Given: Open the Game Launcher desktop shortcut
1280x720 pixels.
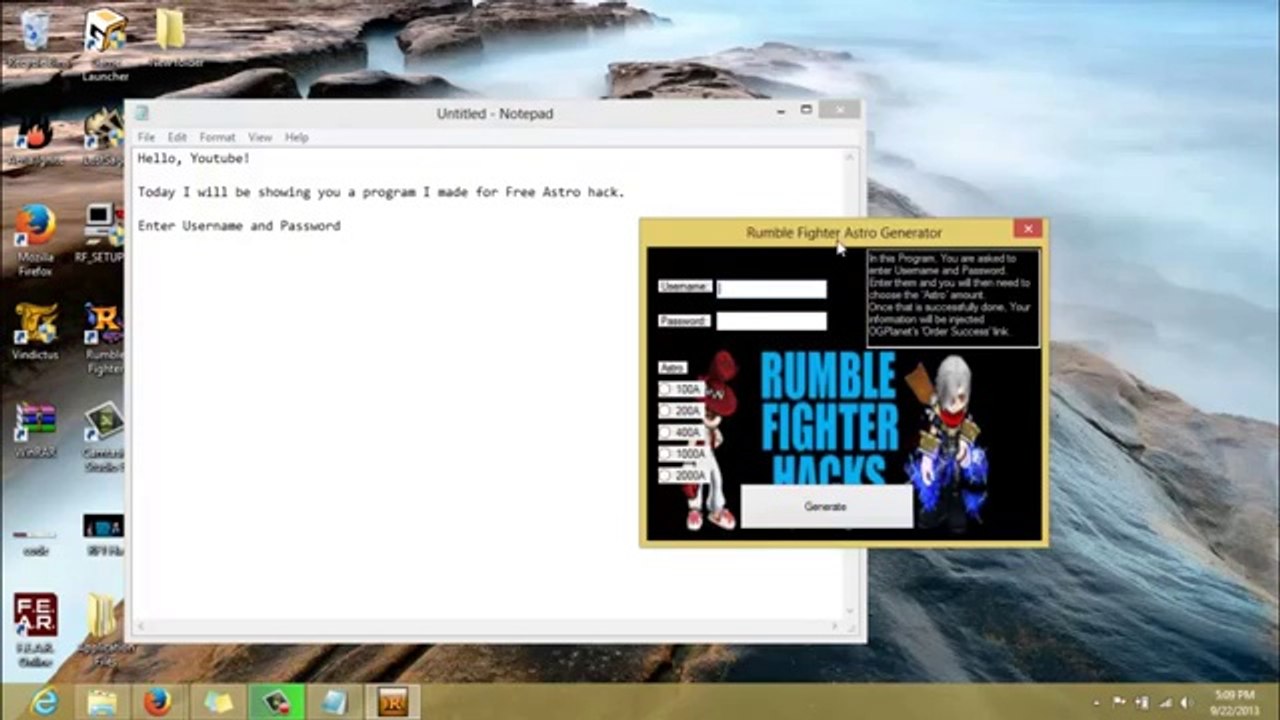Looking at the screenshot, I should (x=105, y=45).
